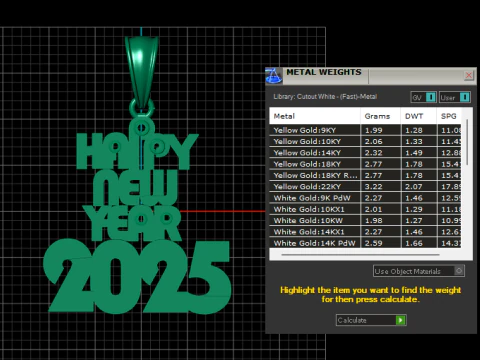Click the 1.99 grams value for 9KY

tap(373, 130)
